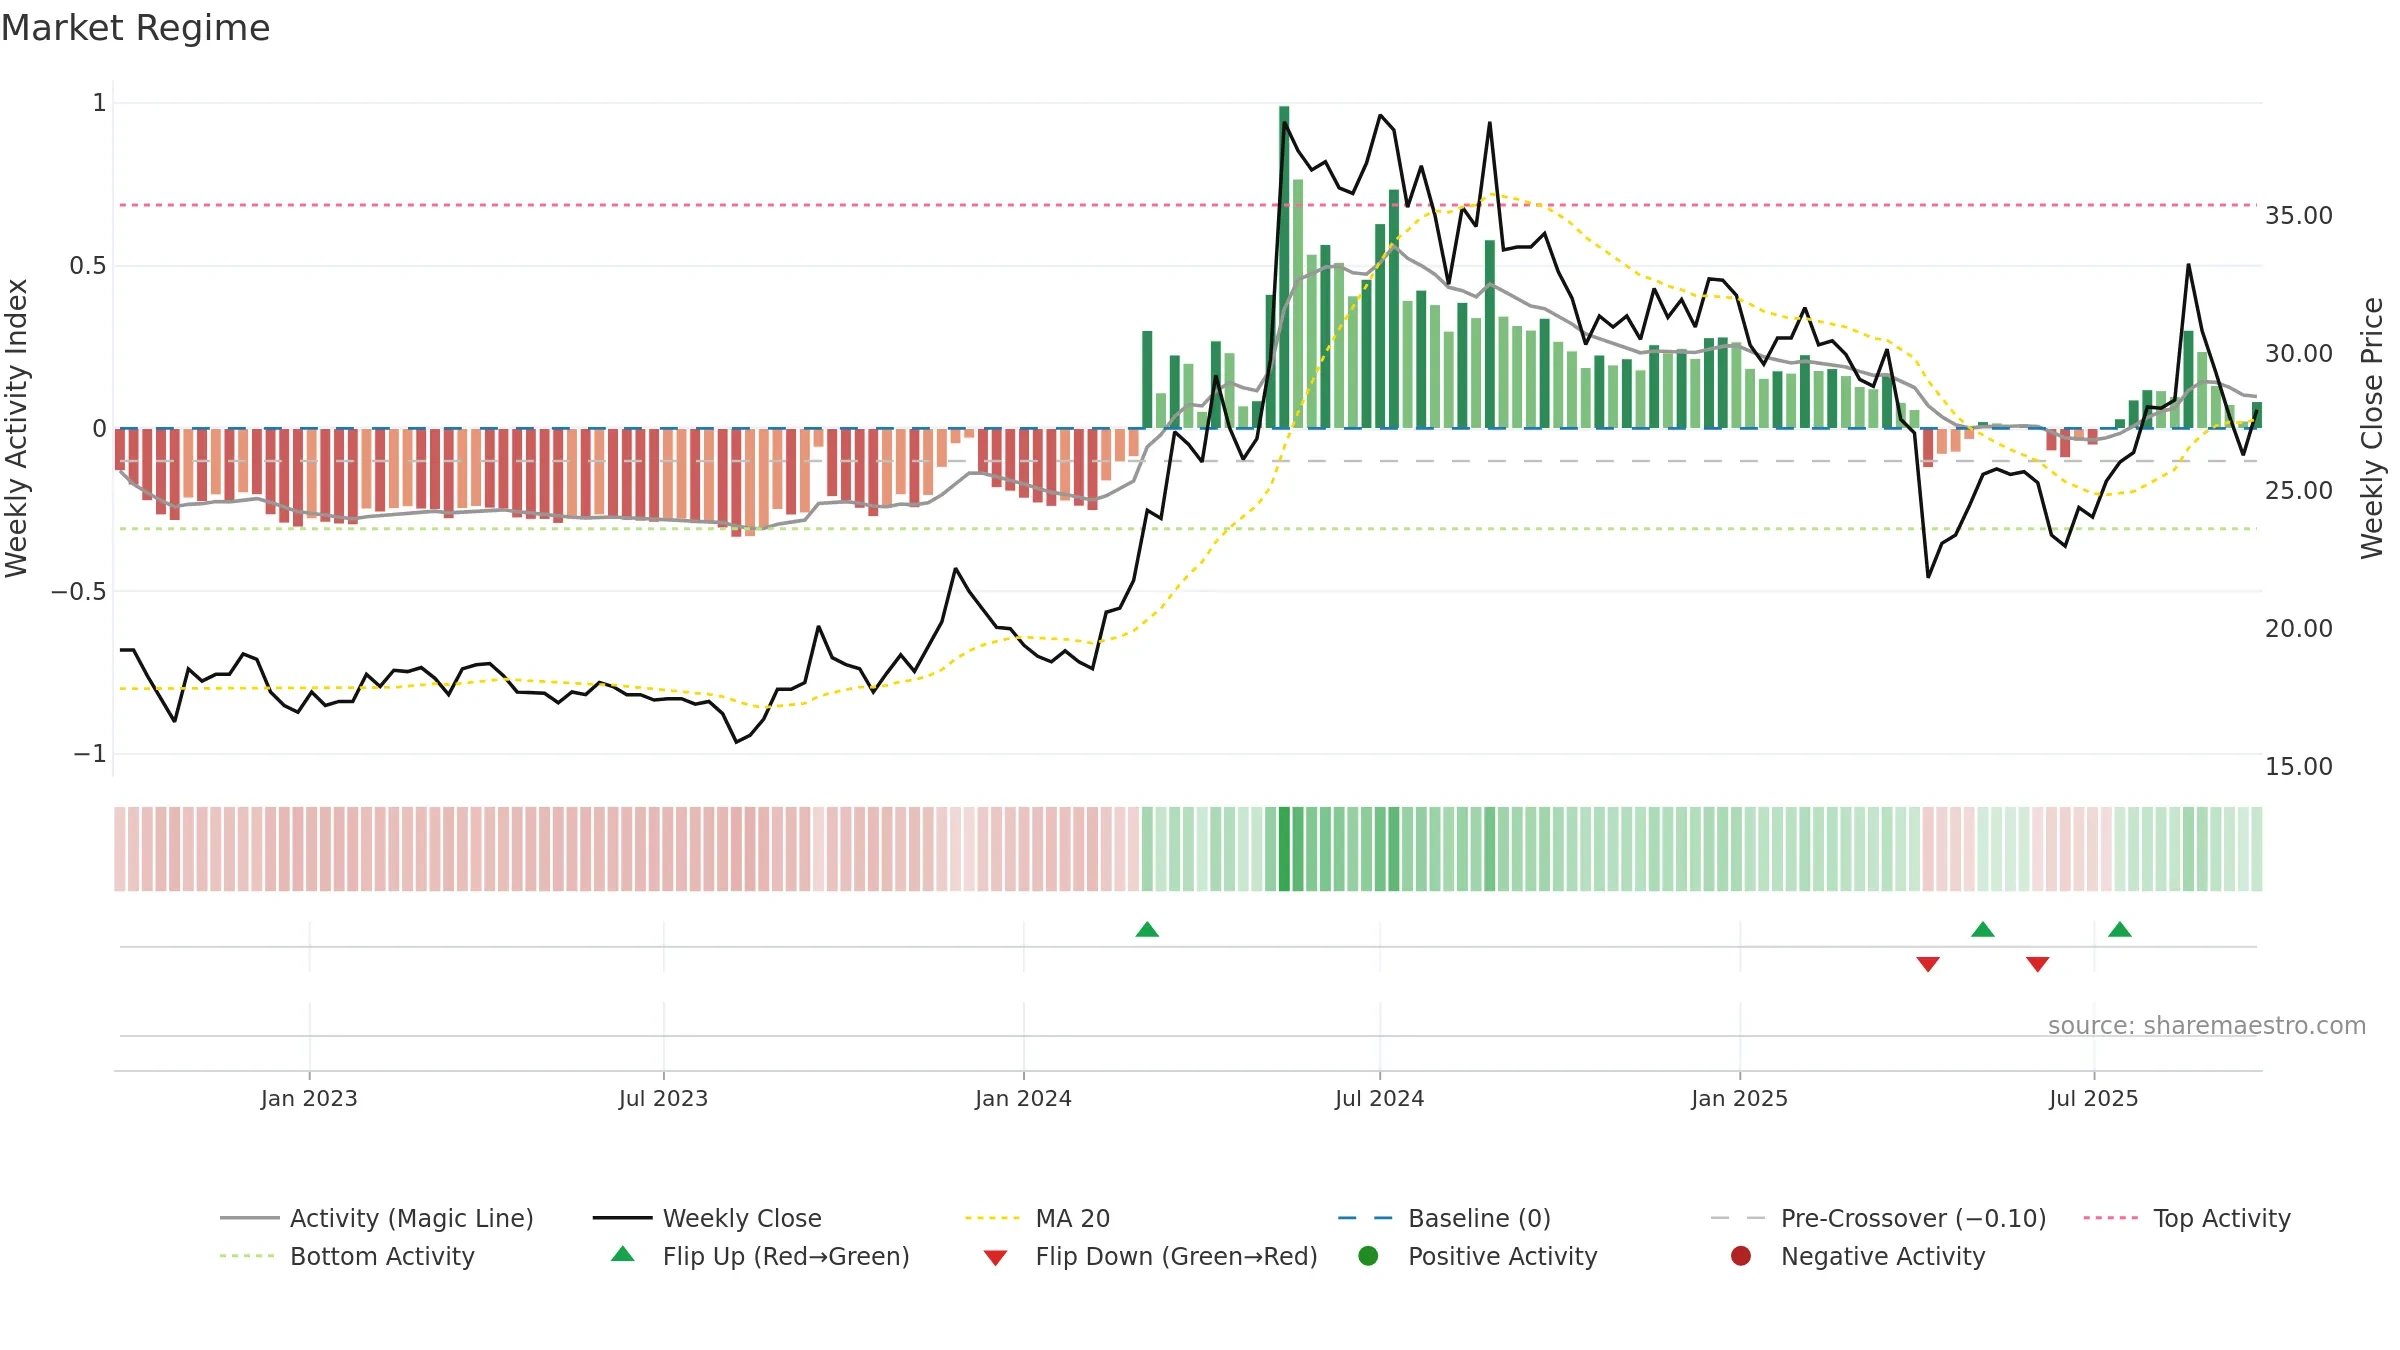Viewport: 2400px width, 1350px height.
Task: Click the 35.00 price axis label
Action: click(x=2298, y=216)
